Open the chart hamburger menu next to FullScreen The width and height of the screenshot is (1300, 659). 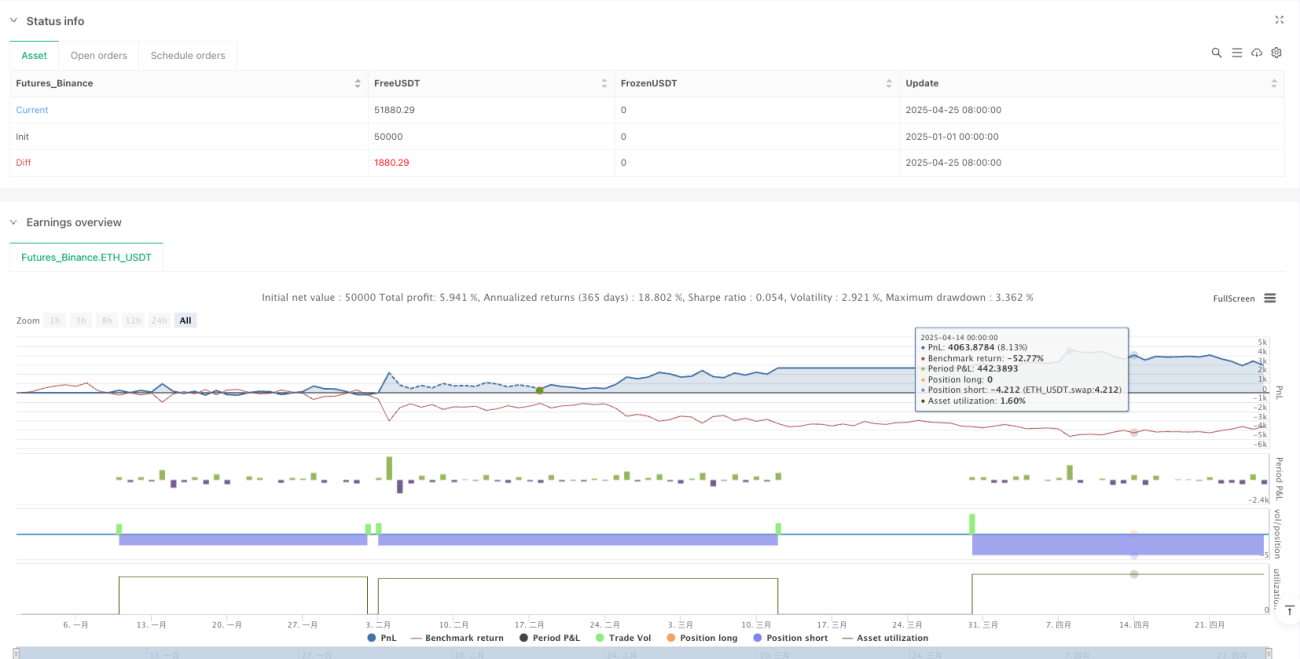pyautogui.click(x=1270, y=298)
